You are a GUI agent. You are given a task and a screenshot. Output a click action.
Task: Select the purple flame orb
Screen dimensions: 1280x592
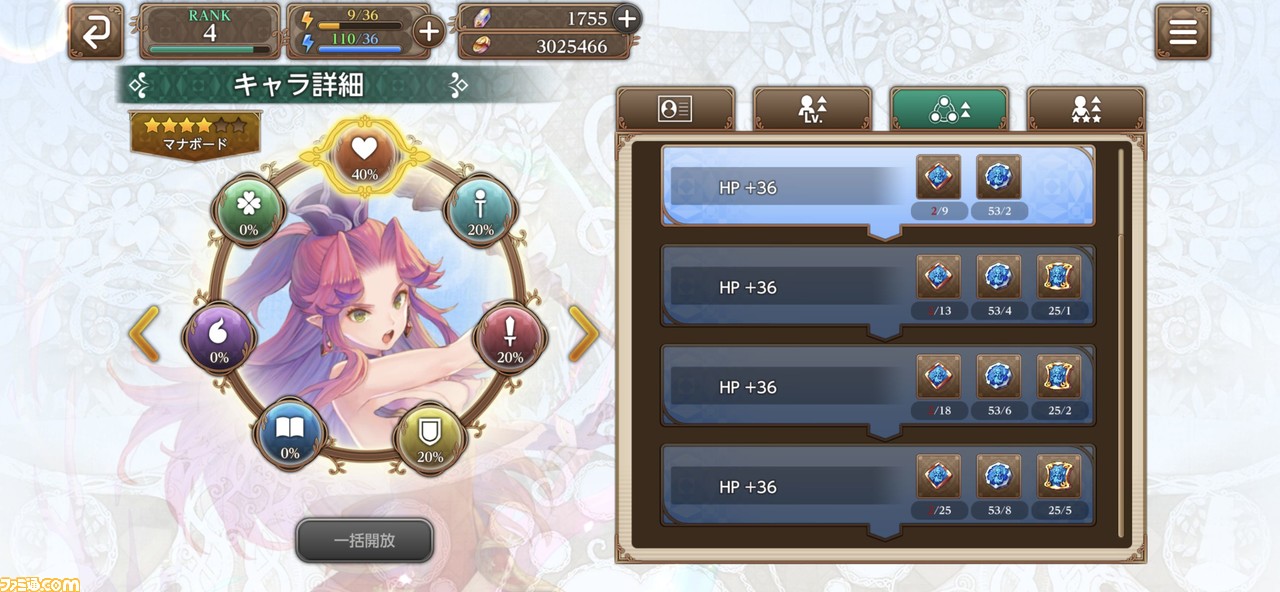(x=219, y=337)
